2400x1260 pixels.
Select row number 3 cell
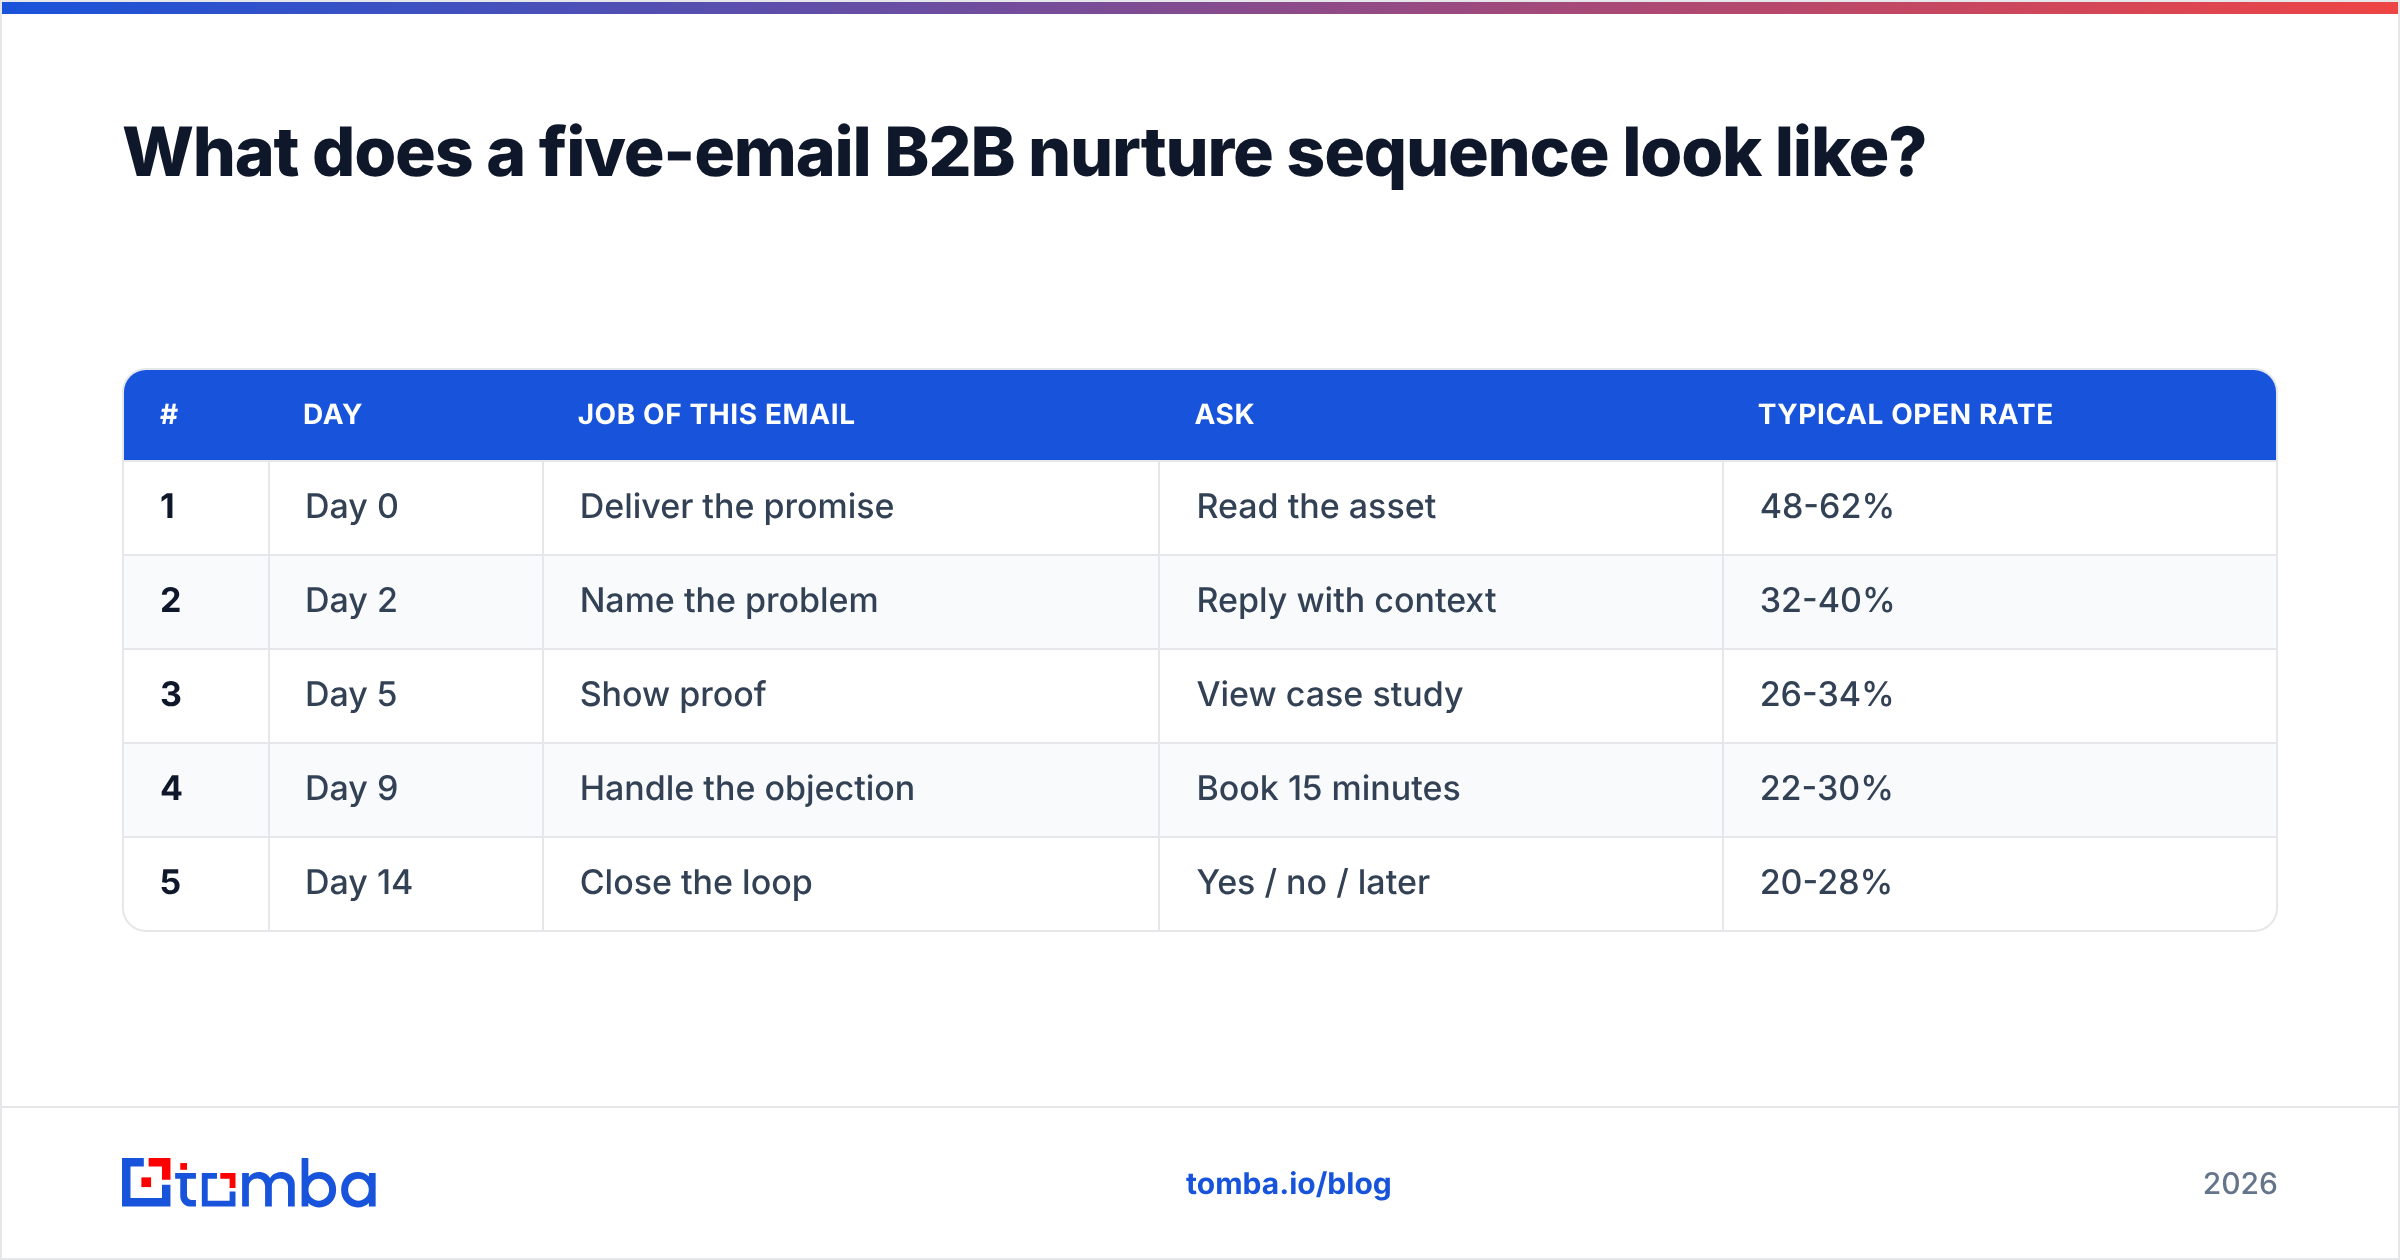[196, 695]
